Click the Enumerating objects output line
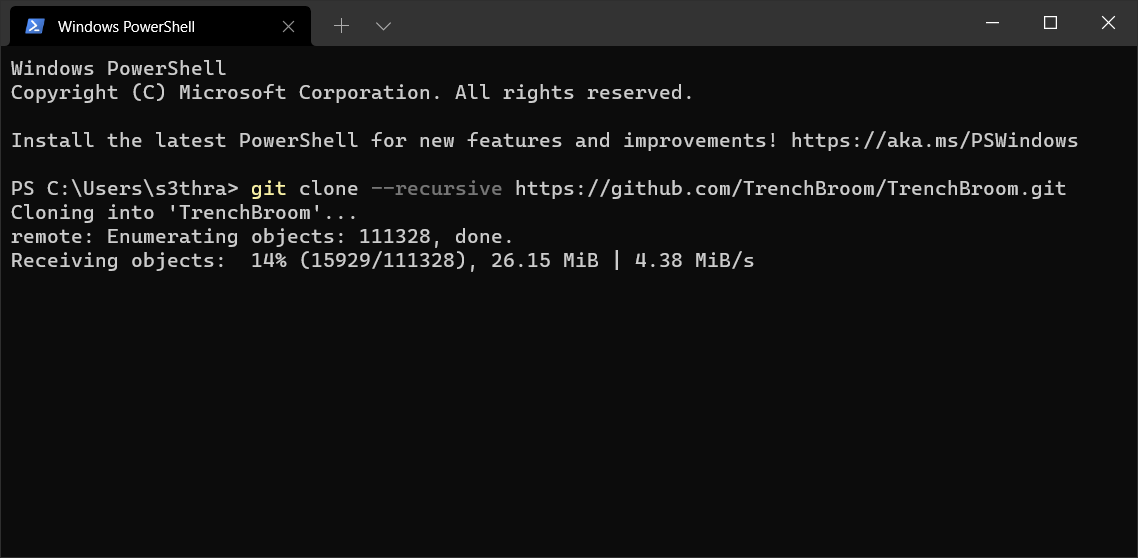 [262, 237]
